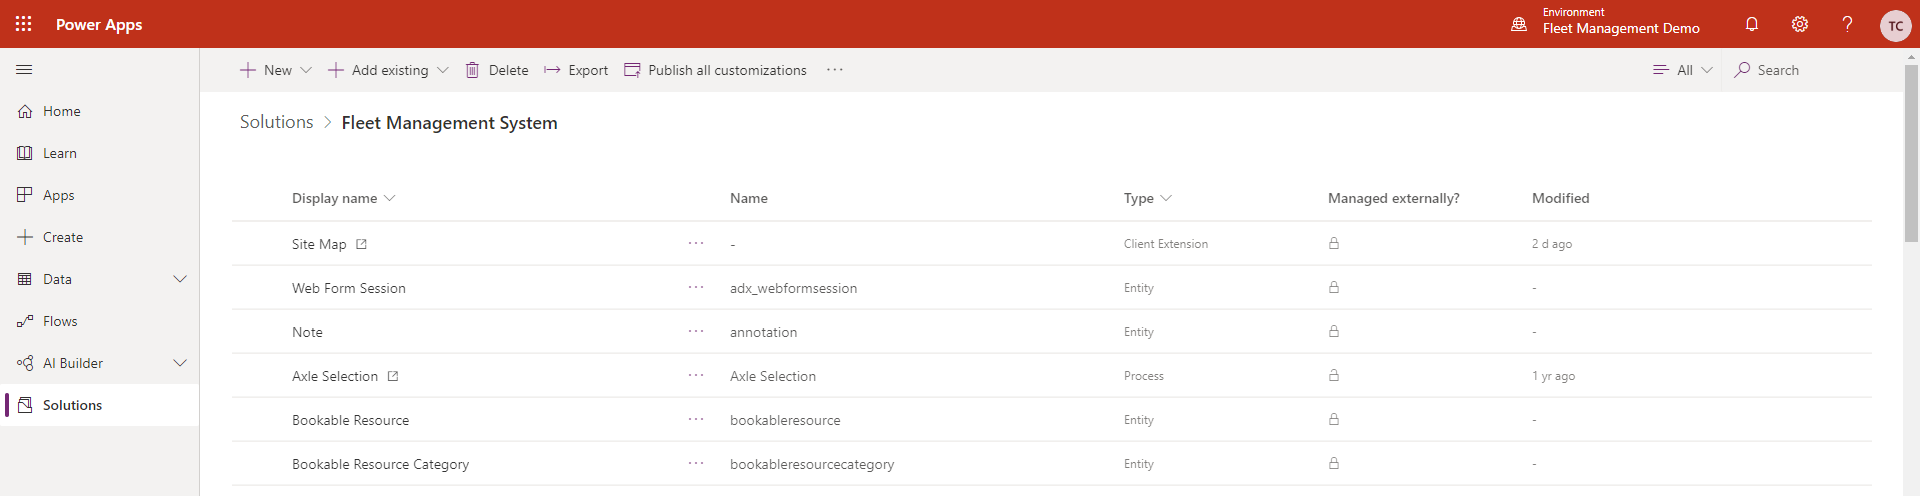Open Apps in the left navigation
This screenshot has width=1920, height=496.
[58, 195]
